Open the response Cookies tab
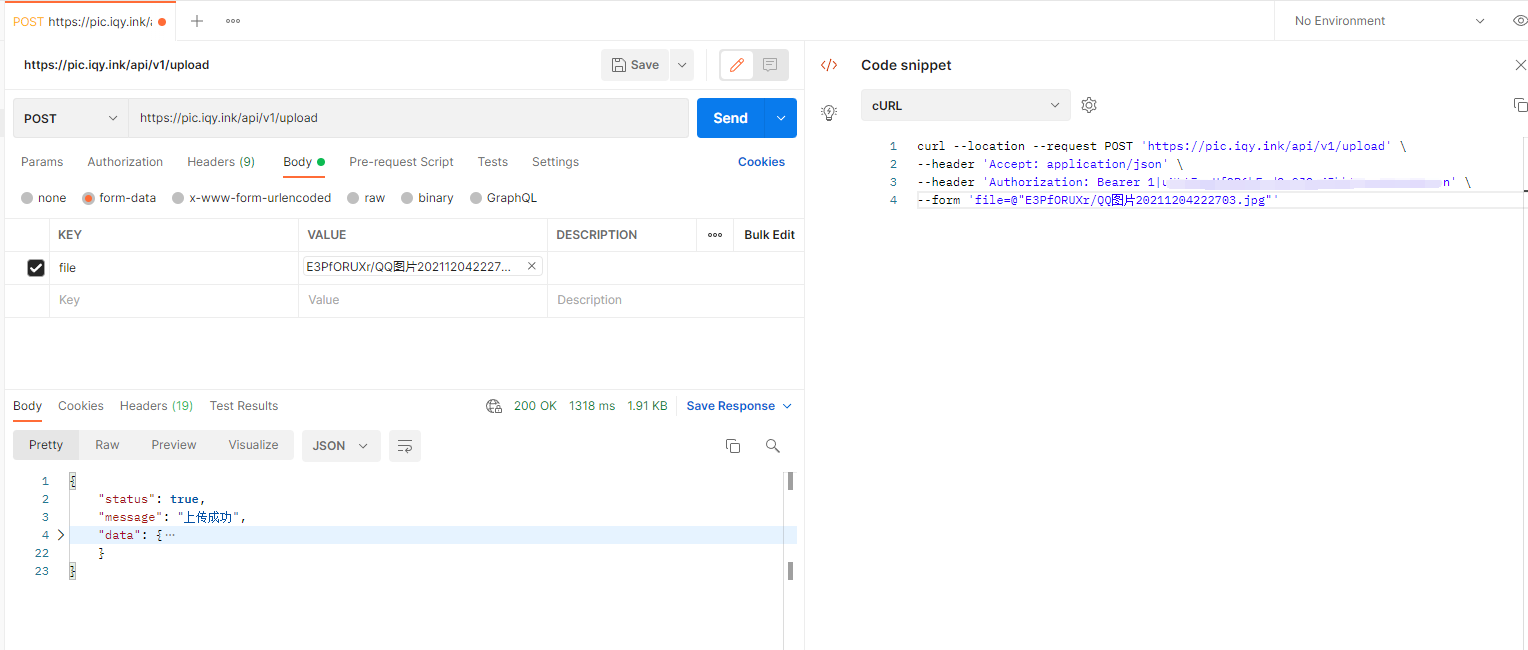This screenshot has width=1528, height=650. coord(81,406)
